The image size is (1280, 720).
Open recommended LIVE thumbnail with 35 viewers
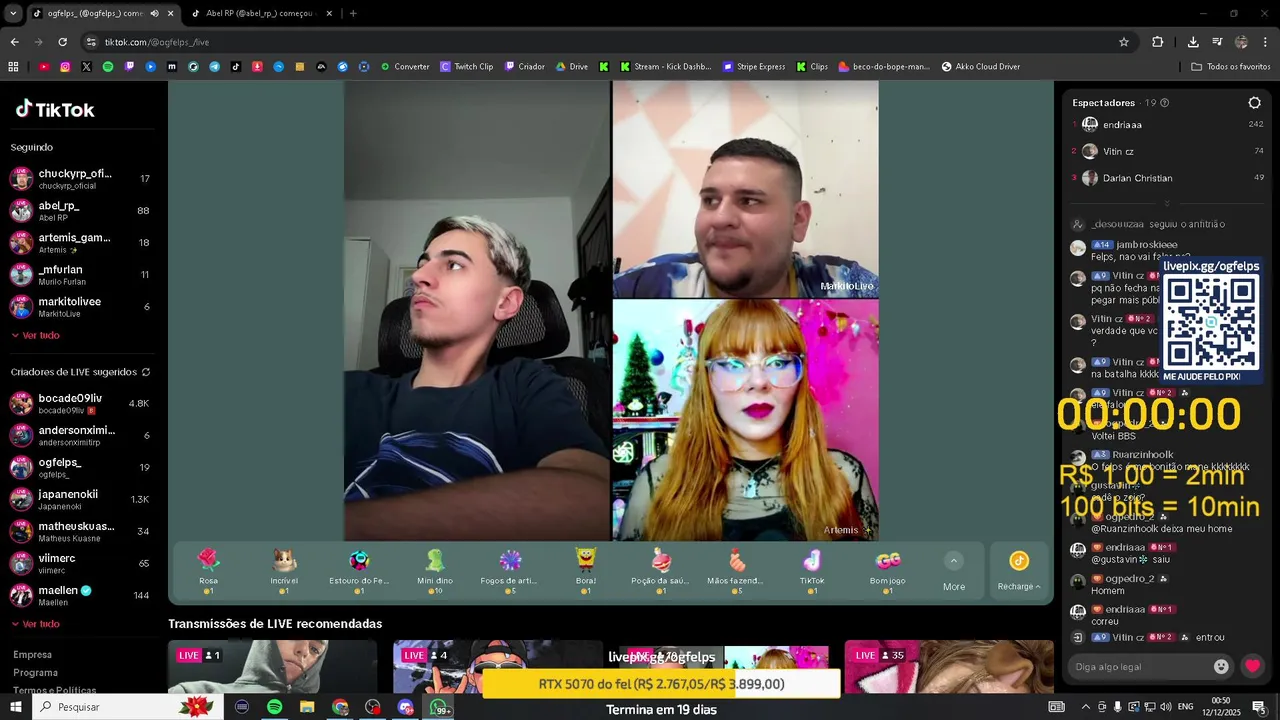coord(949,667)
